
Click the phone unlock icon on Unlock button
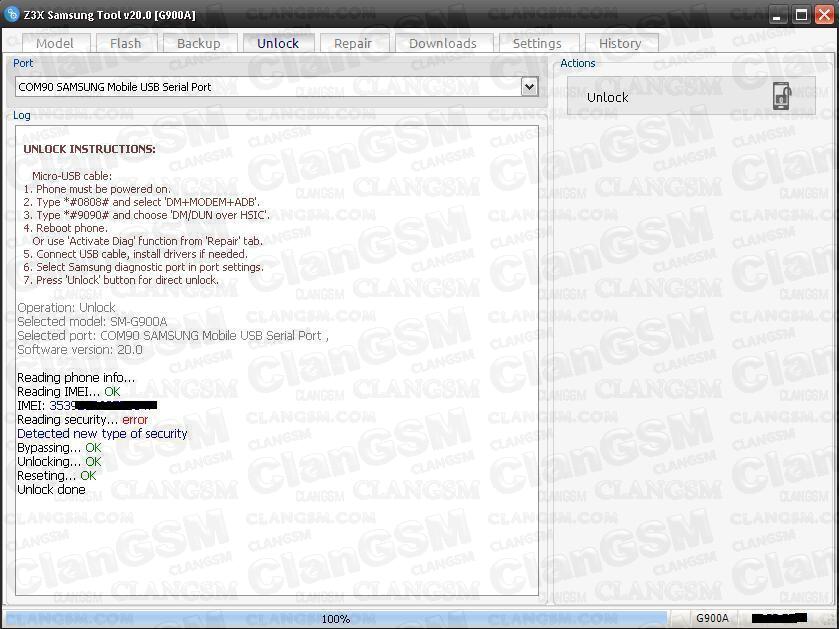tap(782, 96)
